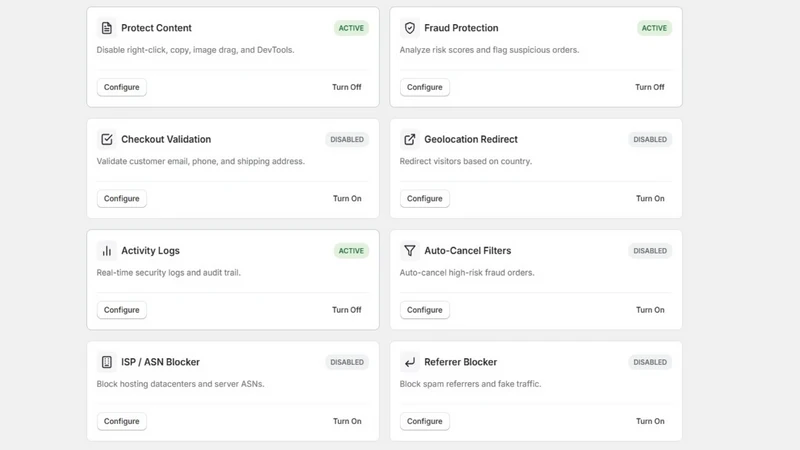Click the "Fraud Protection" card title
Screen dimensions: 800x450
461,28
